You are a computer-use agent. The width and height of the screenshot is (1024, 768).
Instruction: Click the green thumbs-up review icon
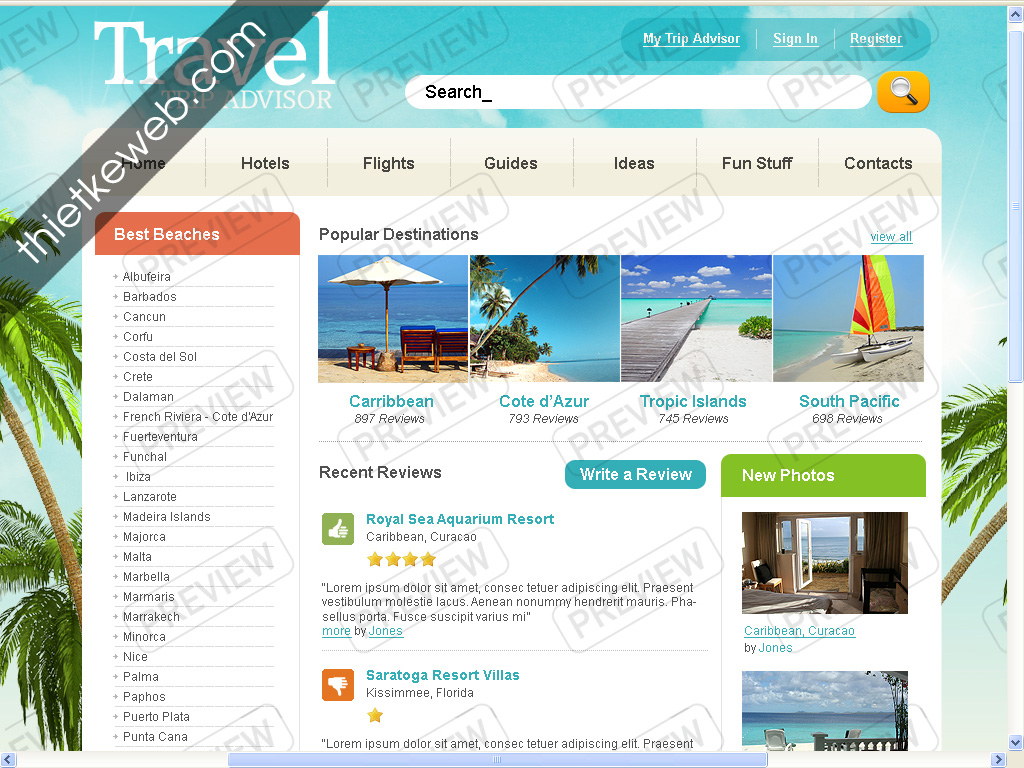pos(338,529)
